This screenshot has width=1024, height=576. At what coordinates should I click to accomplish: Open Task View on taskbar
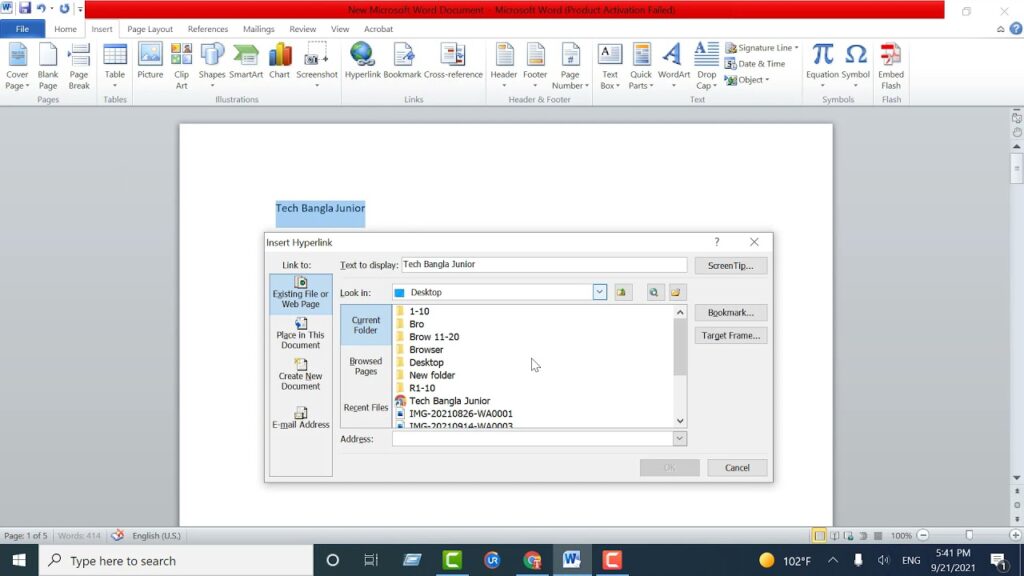(371, 560)
